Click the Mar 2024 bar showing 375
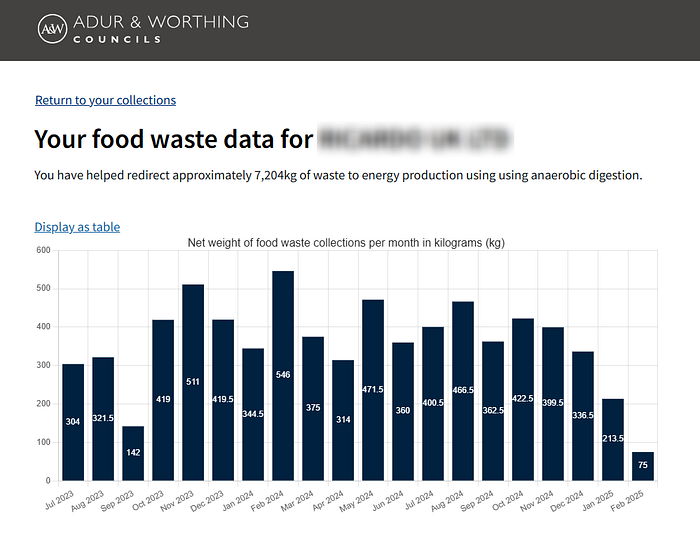 (313, 408)
